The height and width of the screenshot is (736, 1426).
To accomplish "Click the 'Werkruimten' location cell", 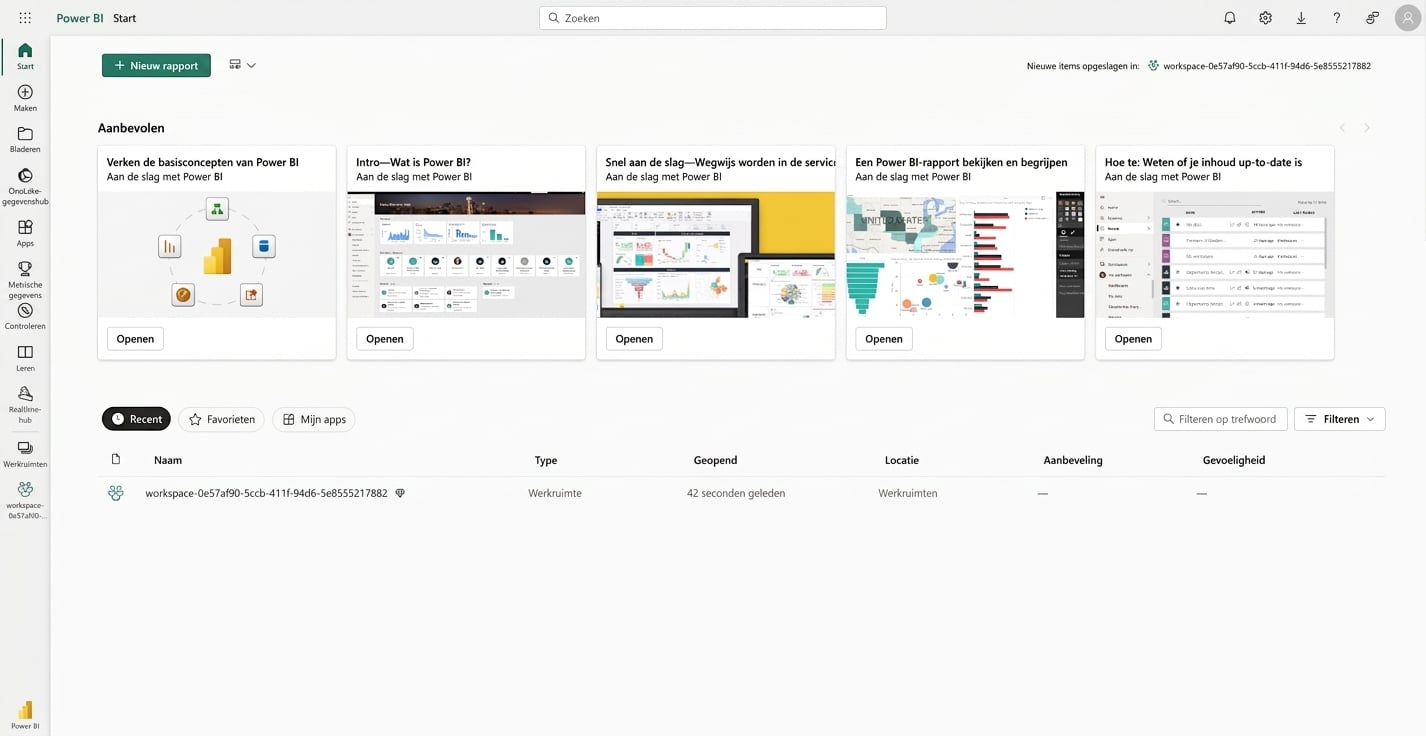I will [x=908, y=493].
